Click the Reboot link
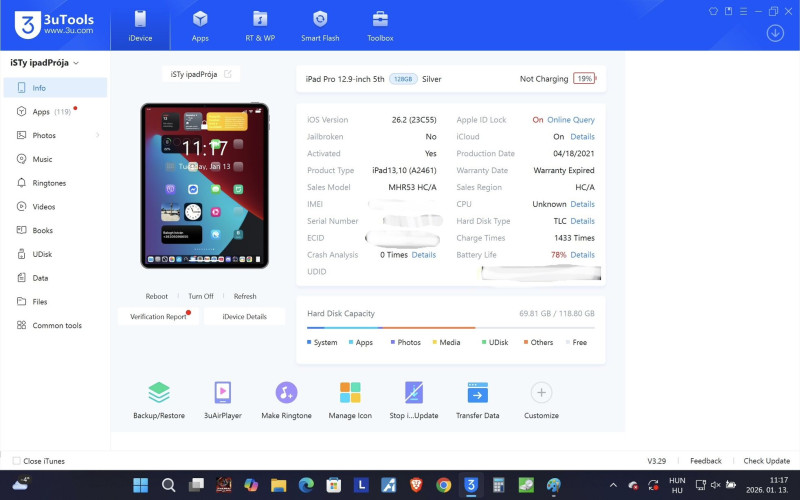The image size is (800, 500). [157, 296]
